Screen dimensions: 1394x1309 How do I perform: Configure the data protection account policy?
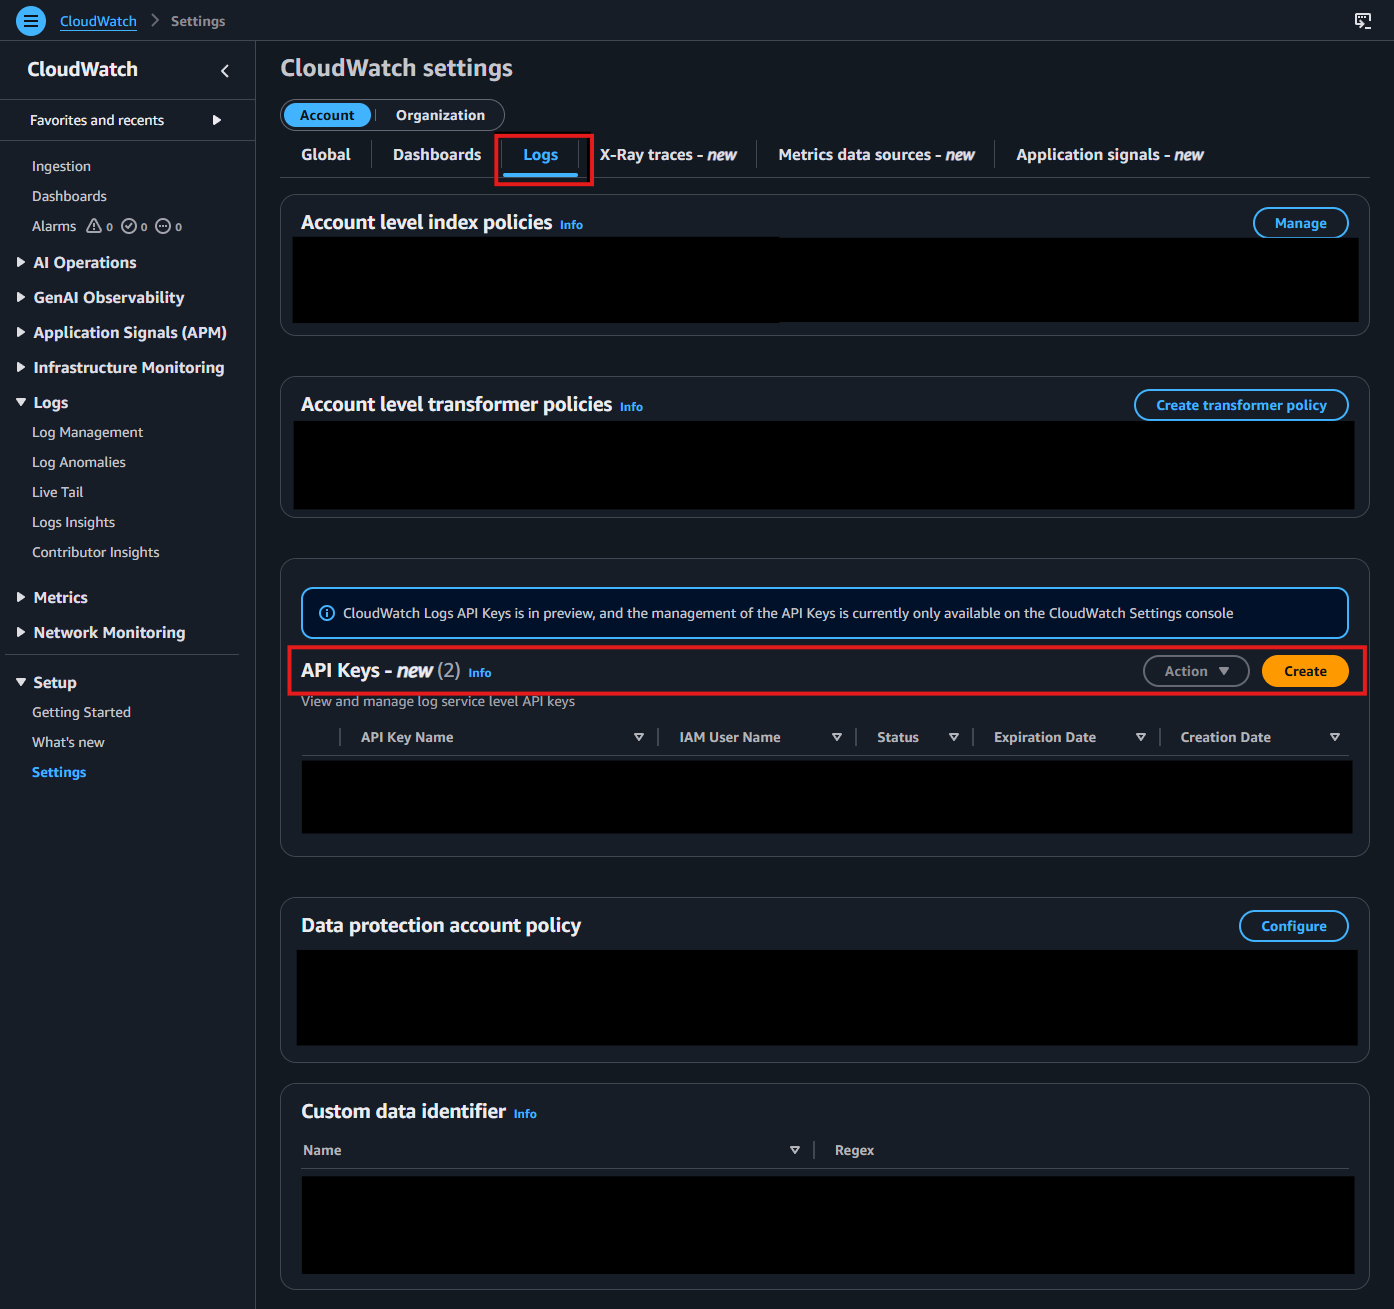click(1293, 926)
